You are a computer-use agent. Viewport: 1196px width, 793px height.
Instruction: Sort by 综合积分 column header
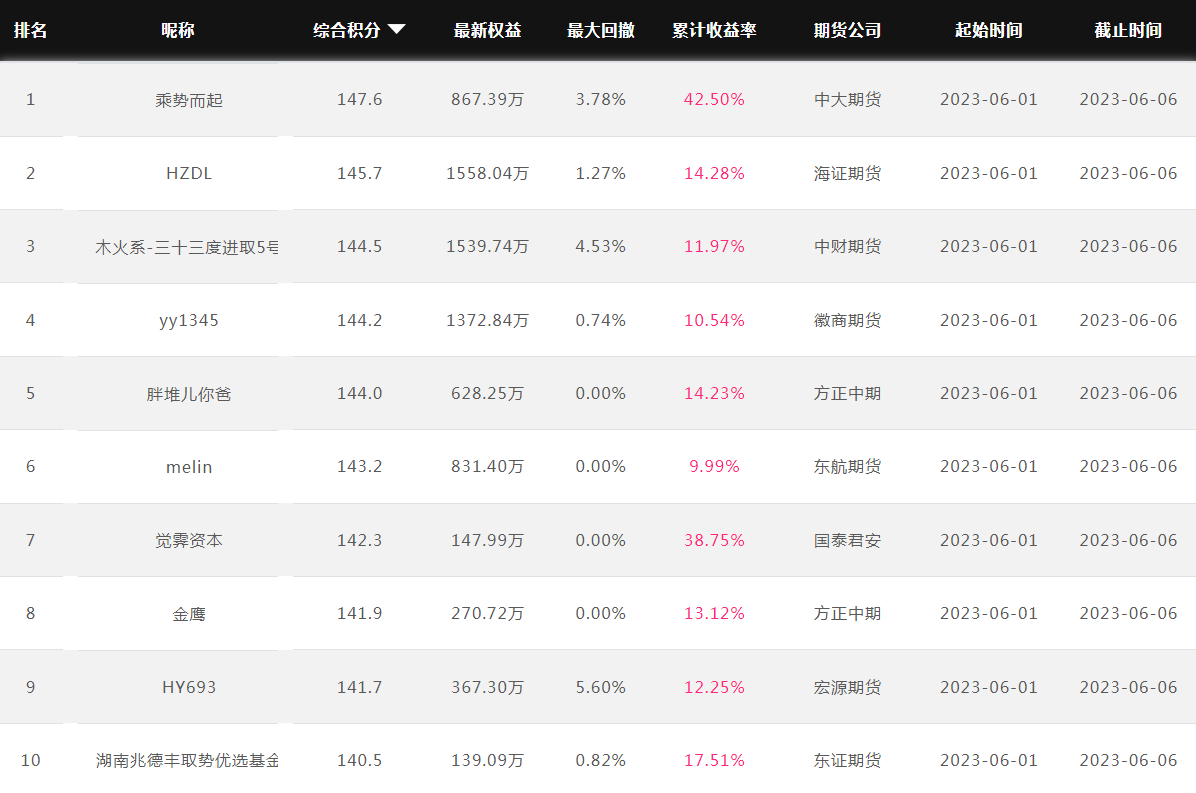(346, 30)
